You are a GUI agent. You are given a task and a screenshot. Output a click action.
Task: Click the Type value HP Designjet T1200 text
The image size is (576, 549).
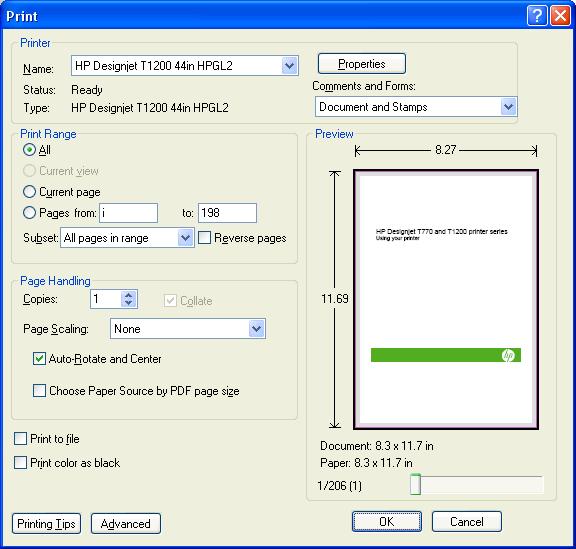pyautogui.click(x=150, y=108)
